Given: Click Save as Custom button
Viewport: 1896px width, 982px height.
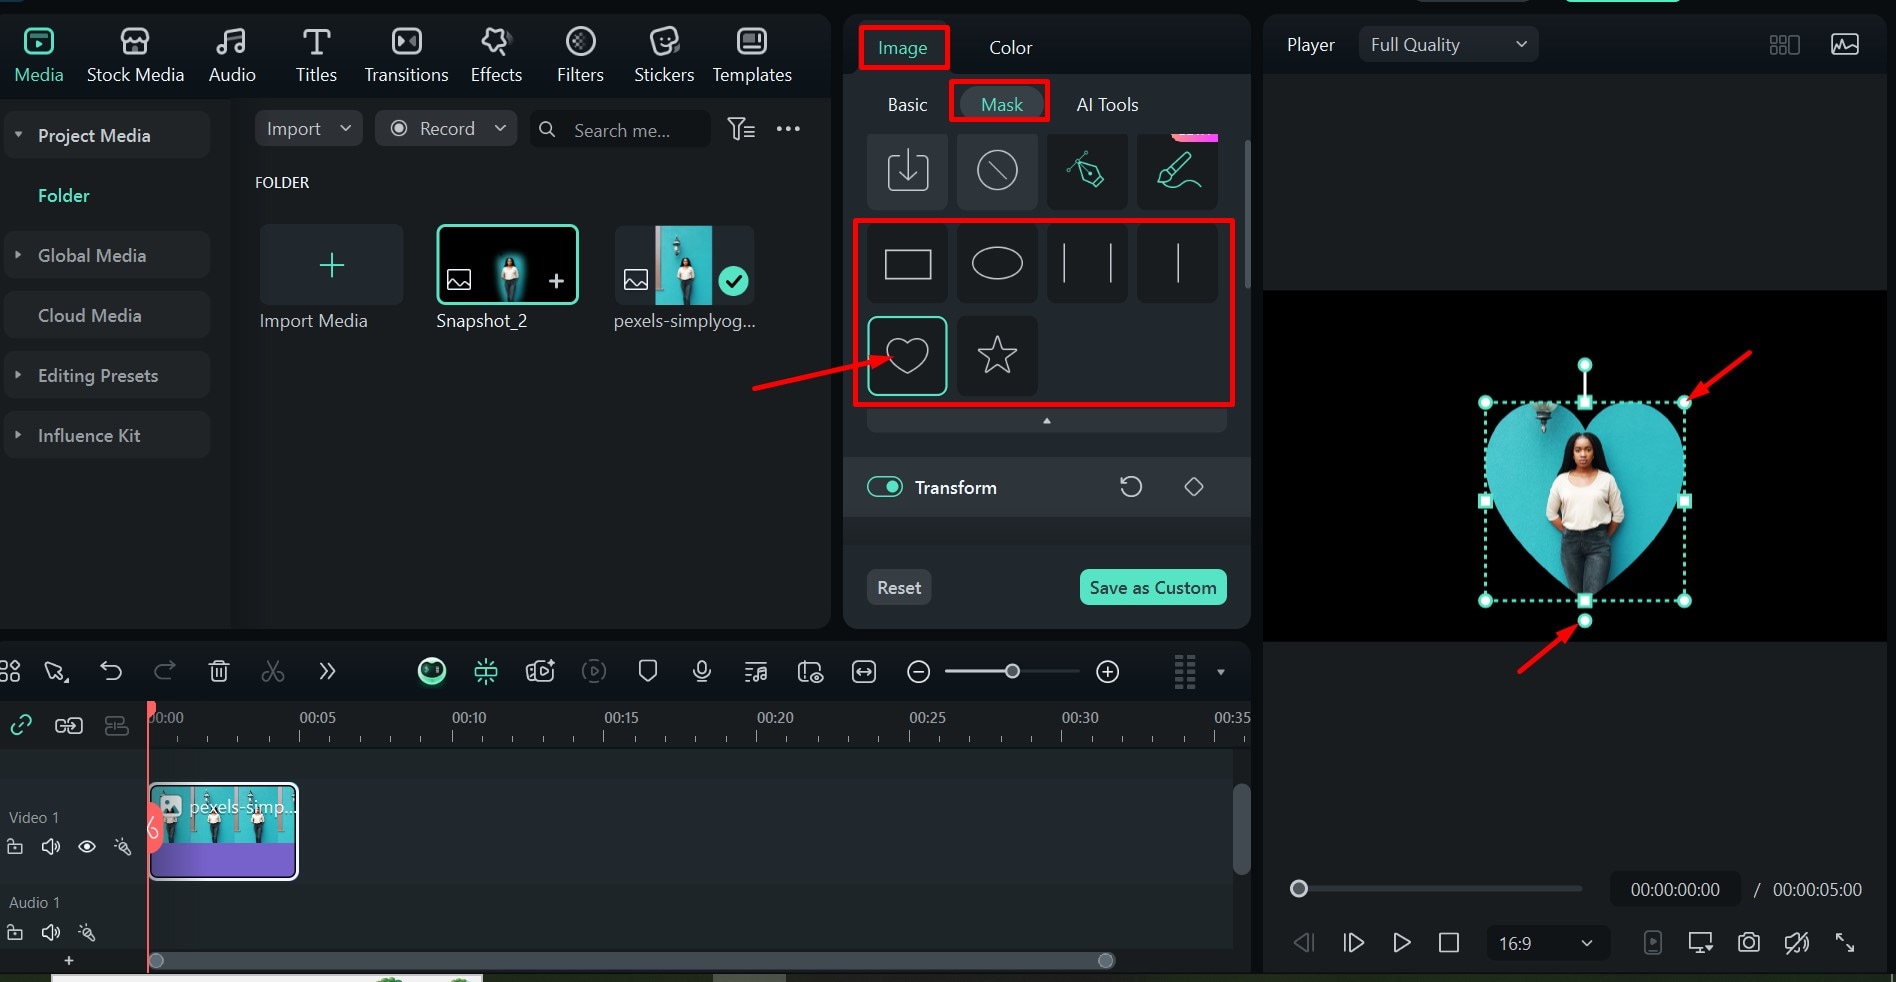Looking at the screenshot, I should (x=1153, y=587).
